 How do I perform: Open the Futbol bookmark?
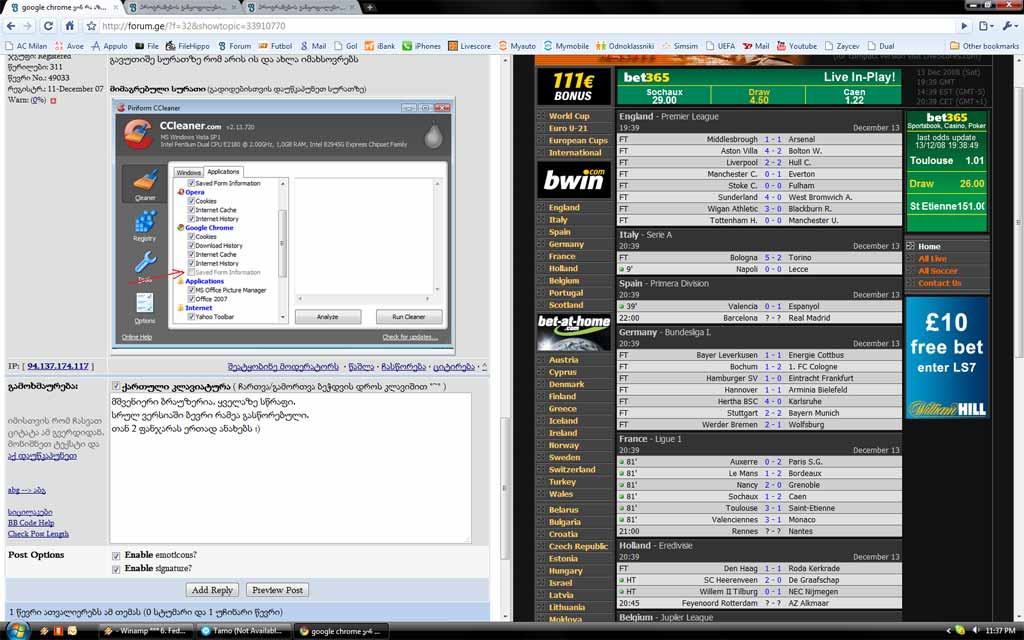276,46
